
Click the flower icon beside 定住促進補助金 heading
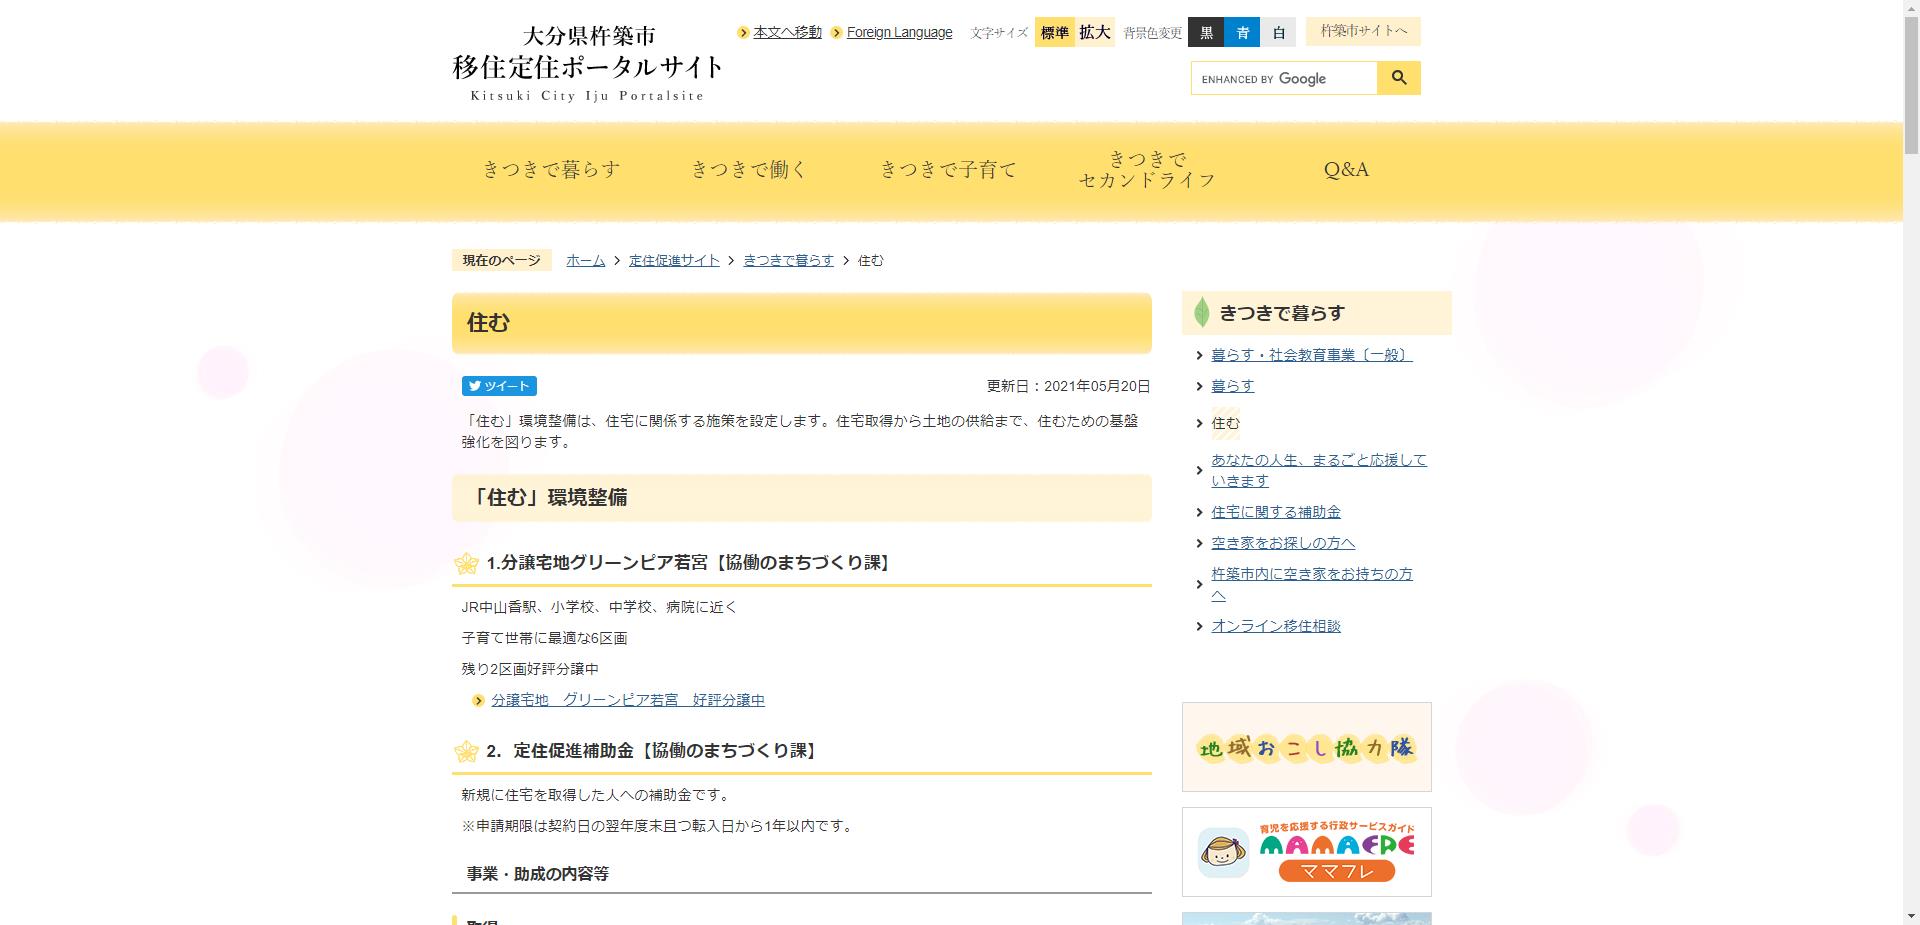coord(468,750)
